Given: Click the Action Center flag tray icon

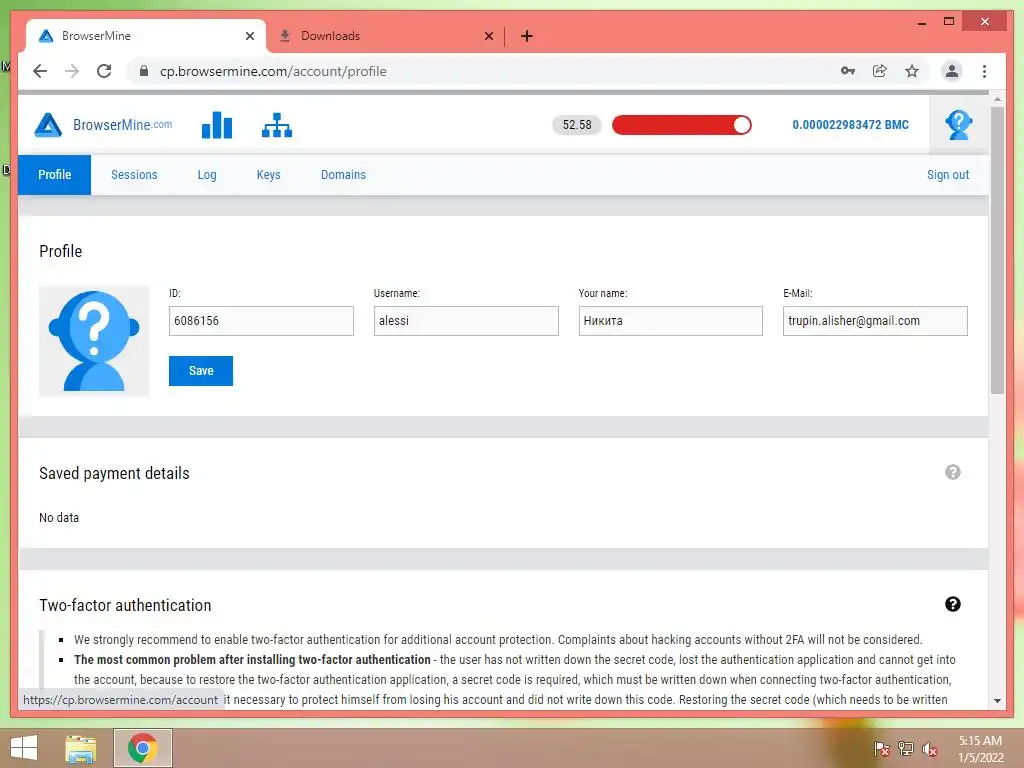Looking at the screenshot, I should click(882, 749).
